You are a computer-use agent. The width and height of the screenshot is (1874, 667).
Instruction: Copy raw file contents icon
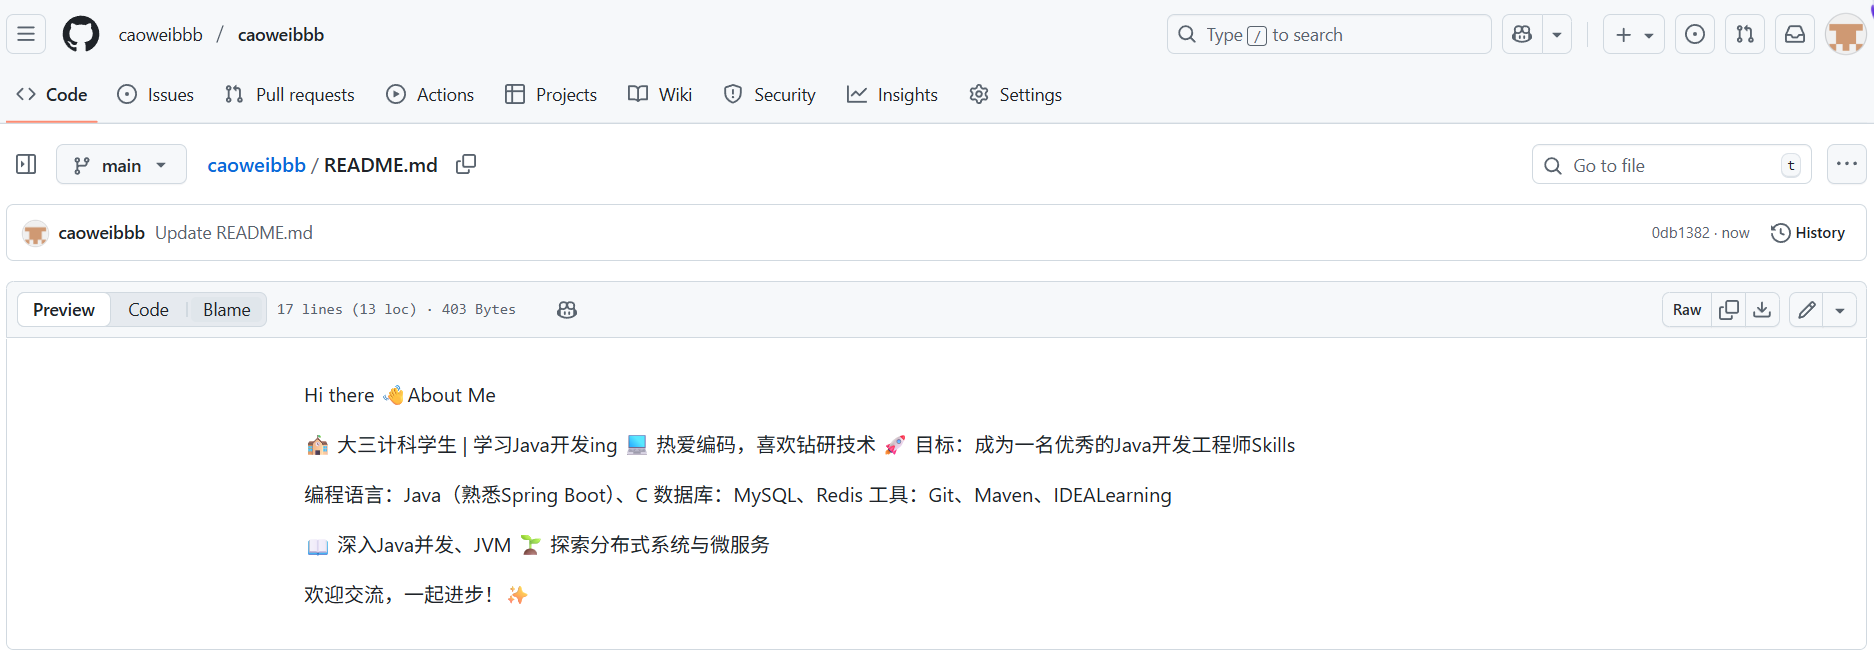pyautogui.click(x=1729, y=310)
